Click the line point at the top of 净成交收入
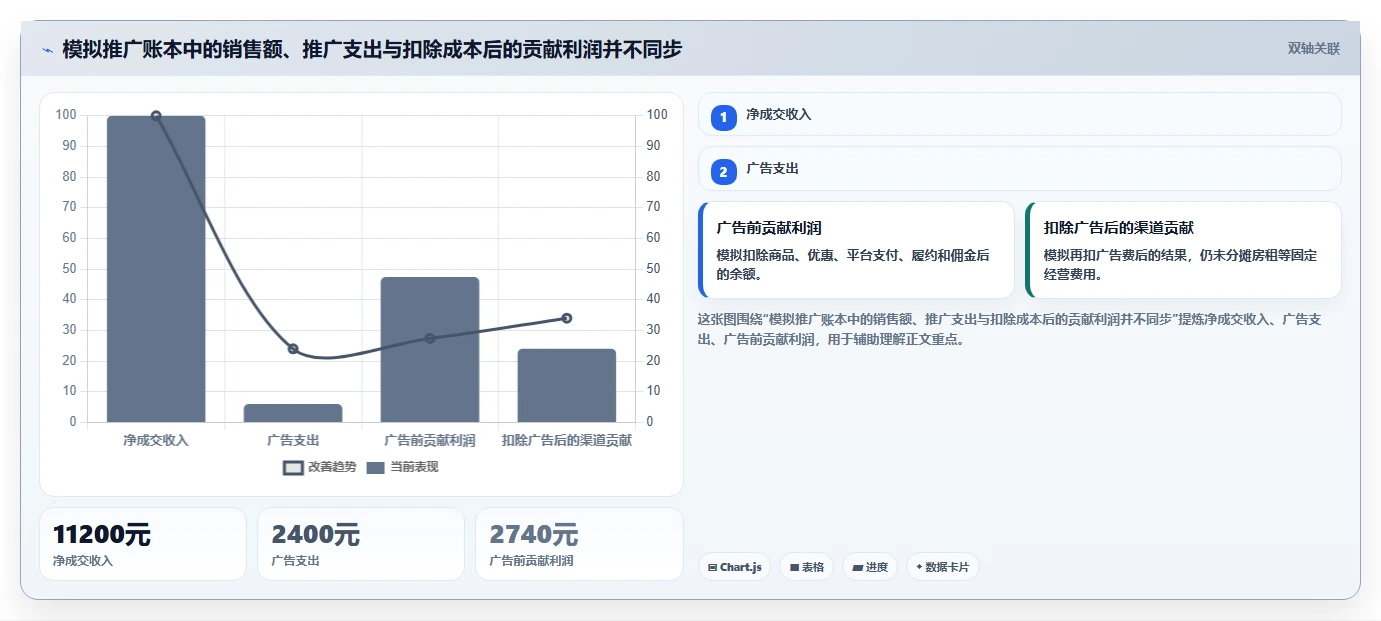 pos(156,116)
